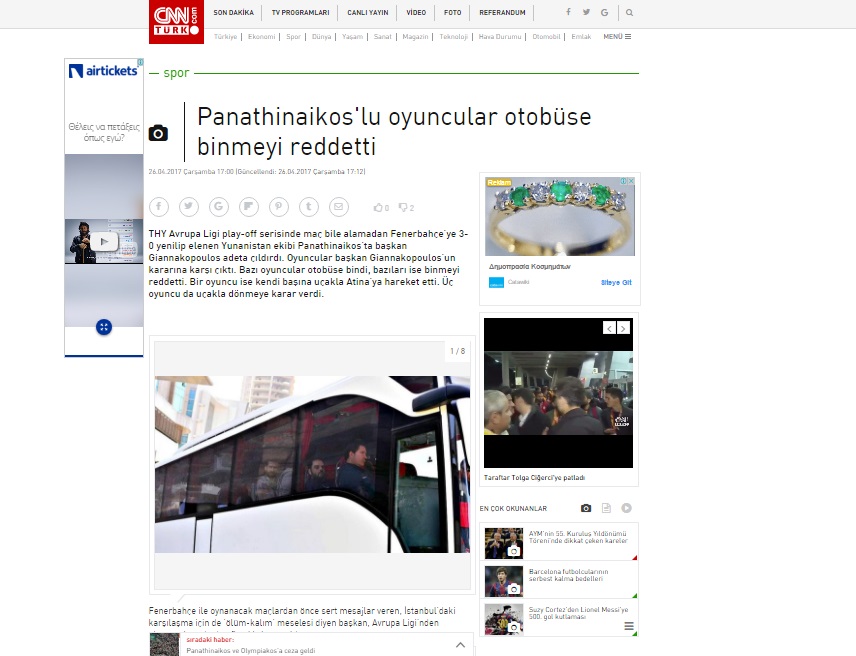The image size is (856, 656).
Task: Go to Teknoloji category
Action: 454,37
